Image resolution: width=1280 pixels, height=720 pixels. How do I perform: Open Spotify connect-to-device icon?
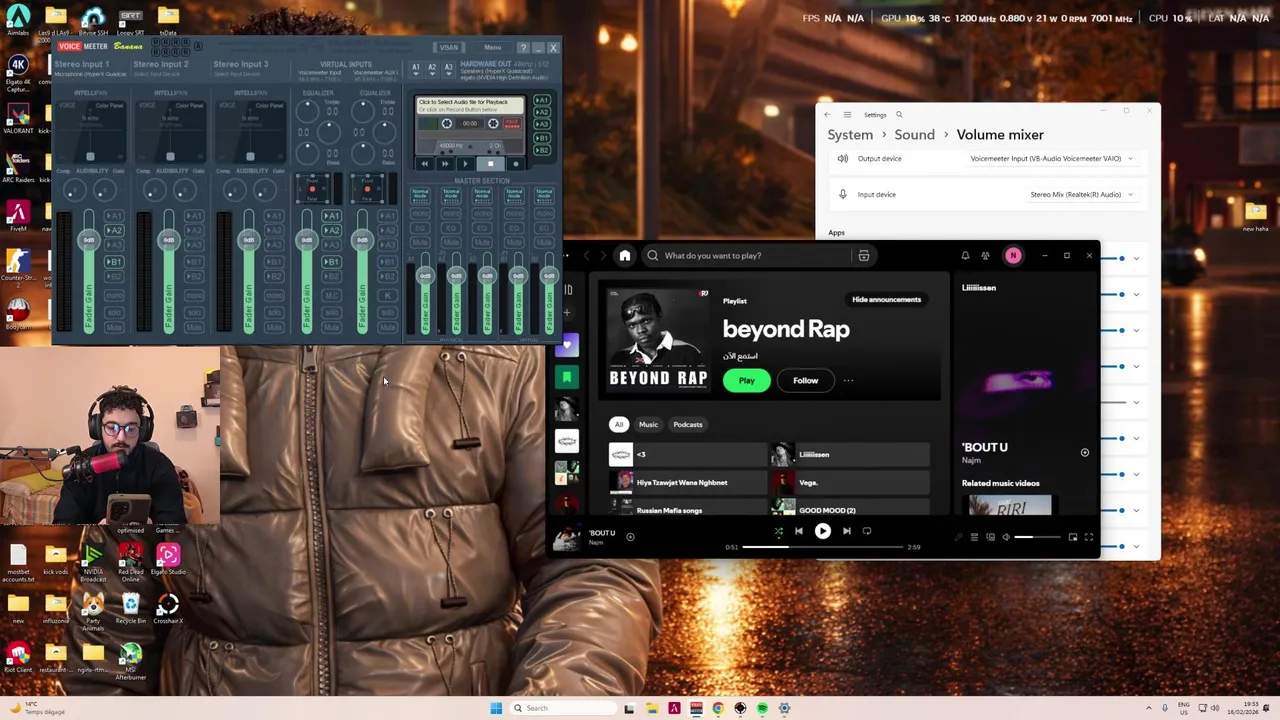[990, 537]
